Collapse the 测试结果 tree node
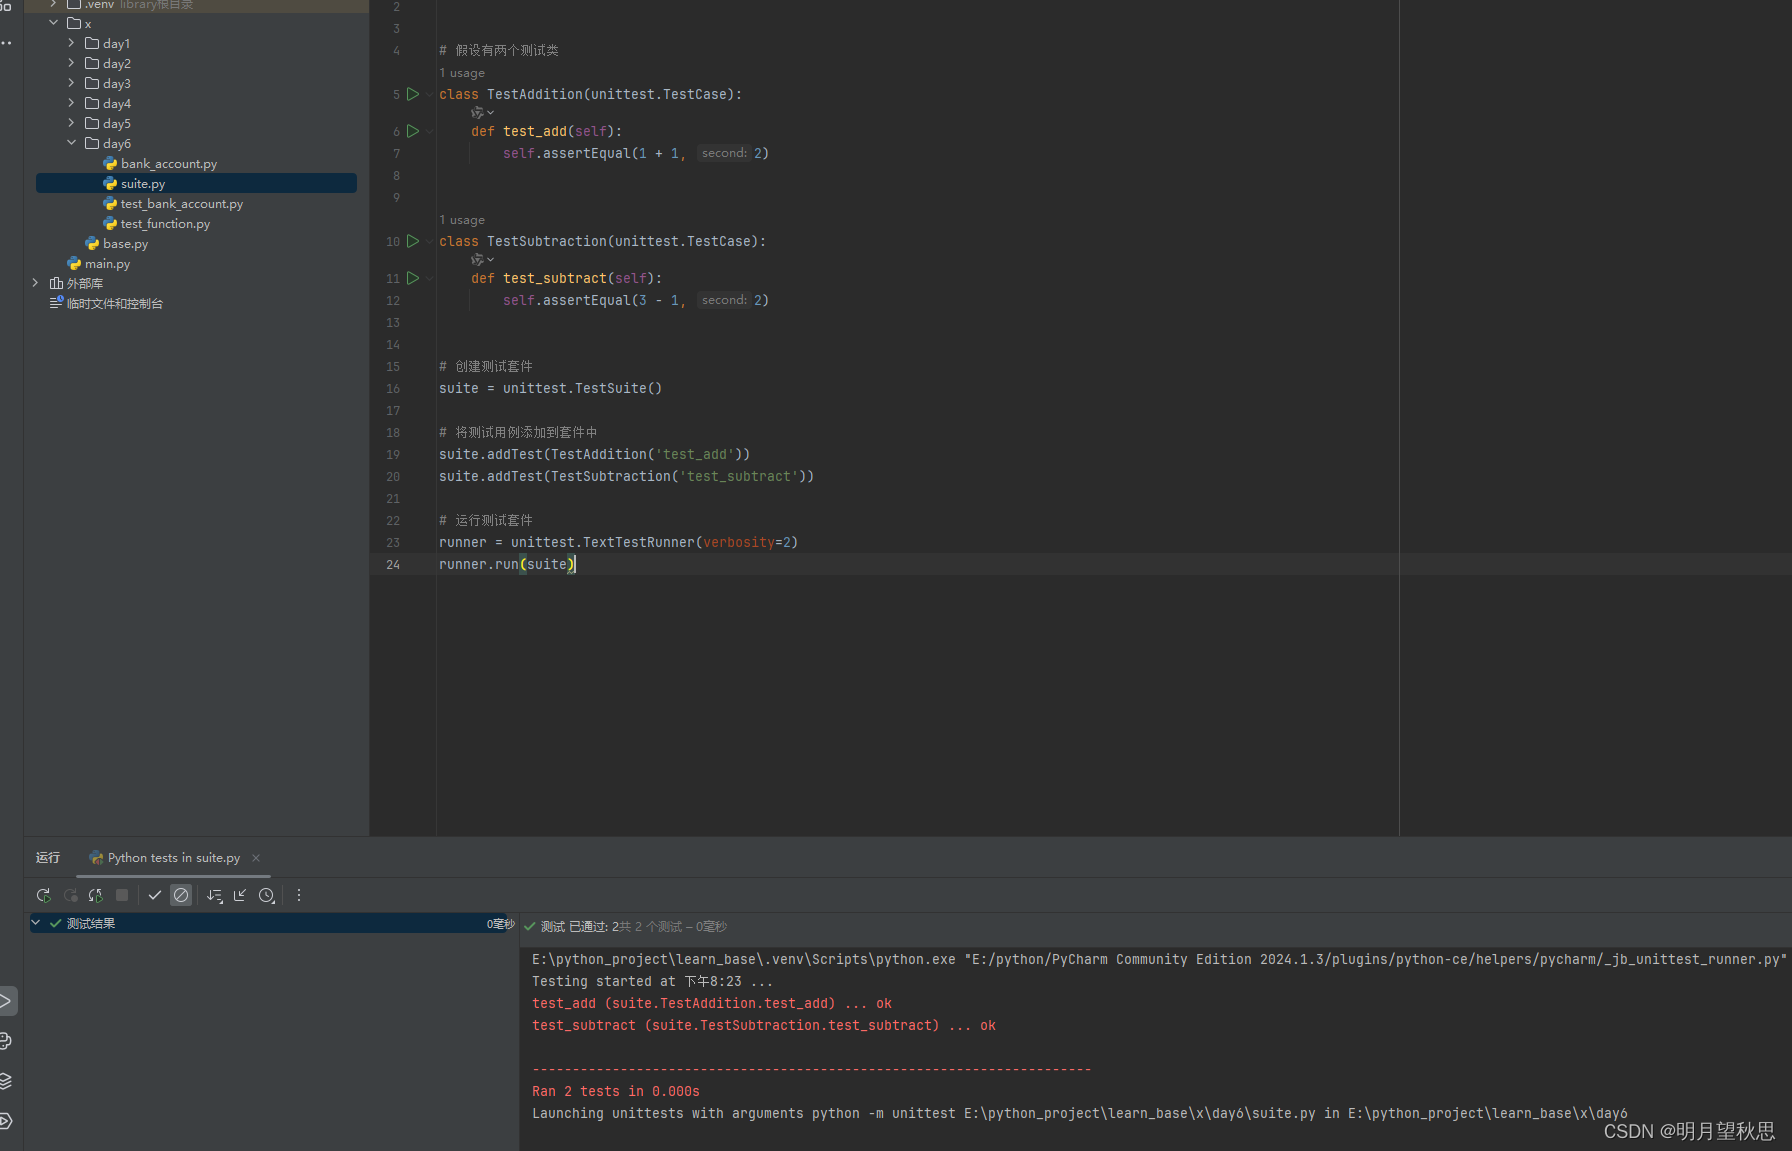Screen dimensions: 1792x1151 pyautogui.click(x=36, y=923)
